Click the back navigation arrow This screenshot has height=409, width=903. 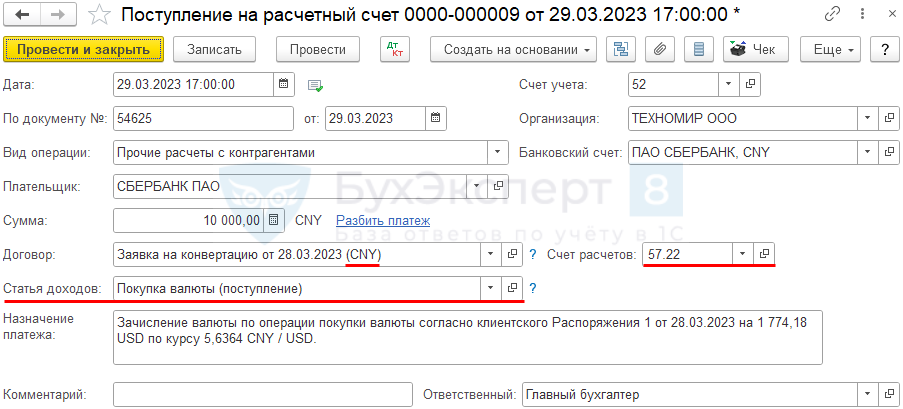[22, 15]
